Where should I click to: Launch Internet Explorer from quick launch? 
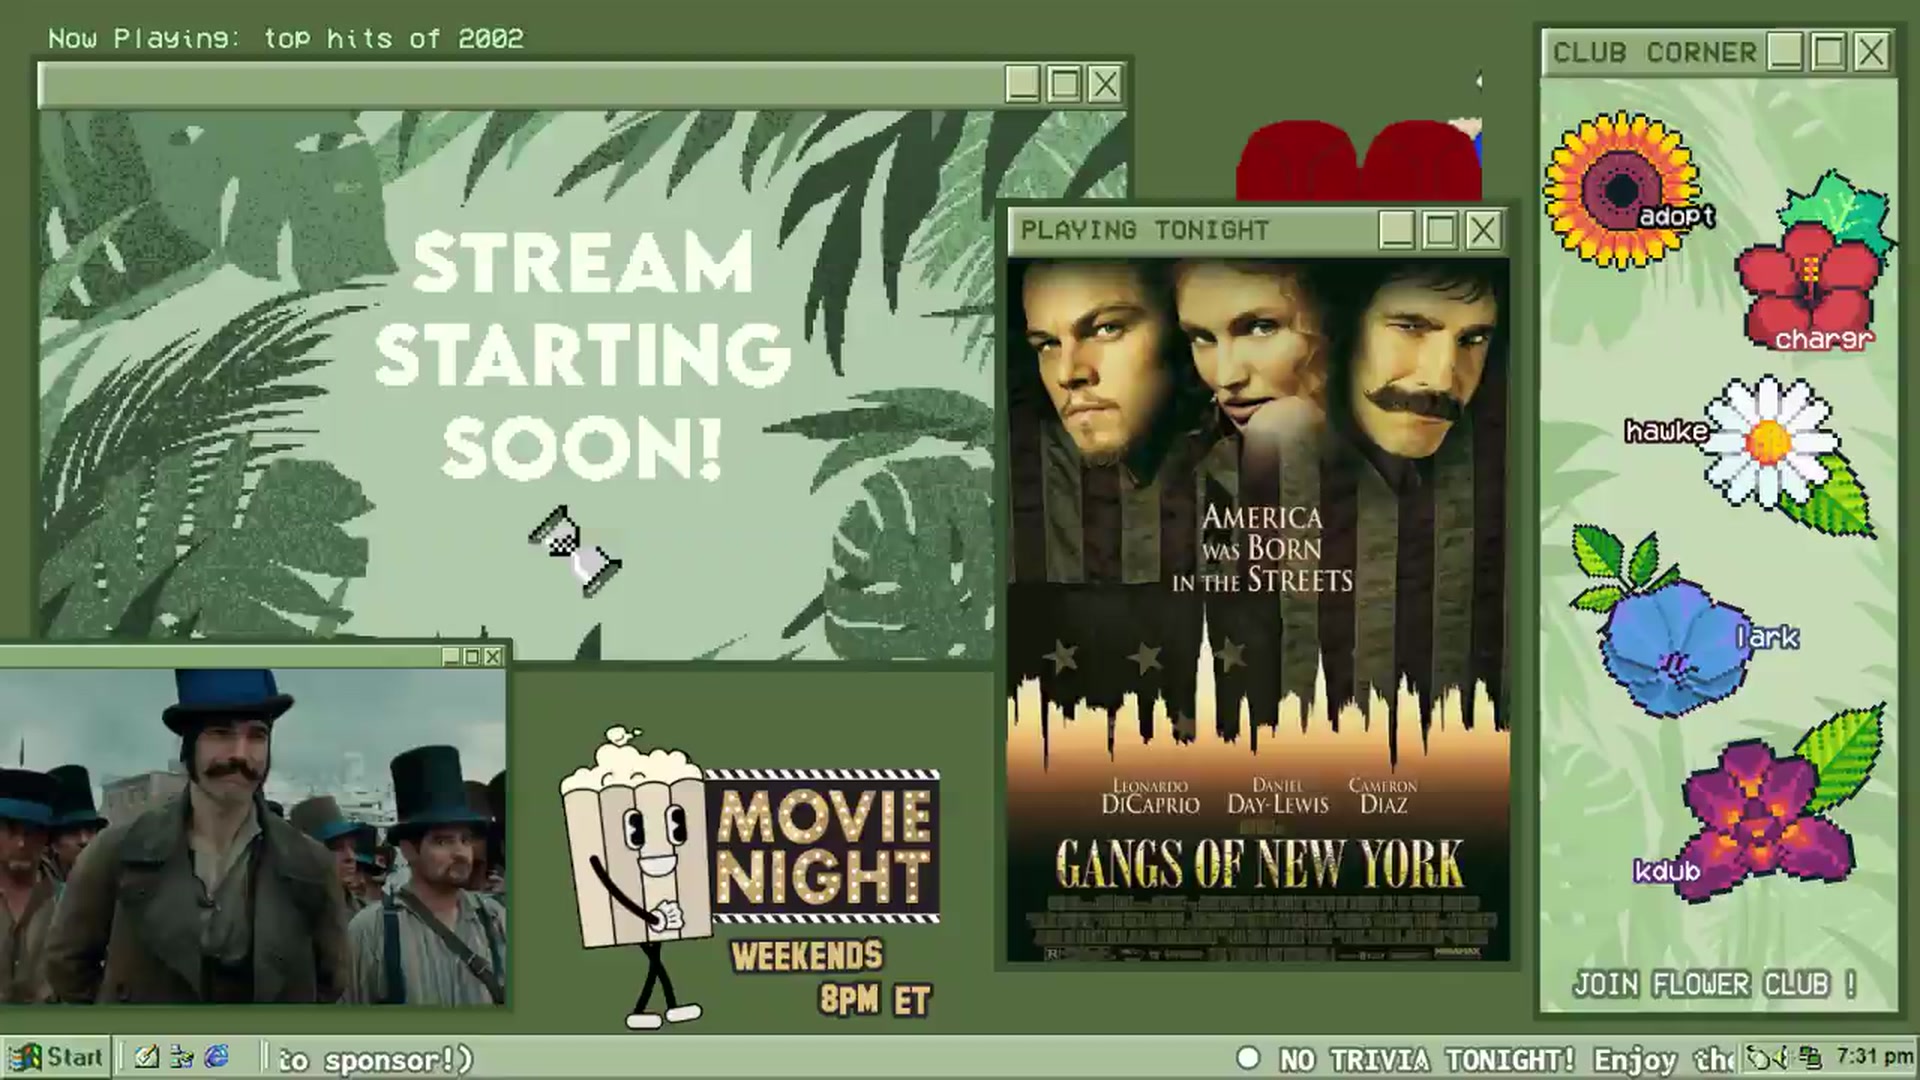click(x=217, y=1057)
